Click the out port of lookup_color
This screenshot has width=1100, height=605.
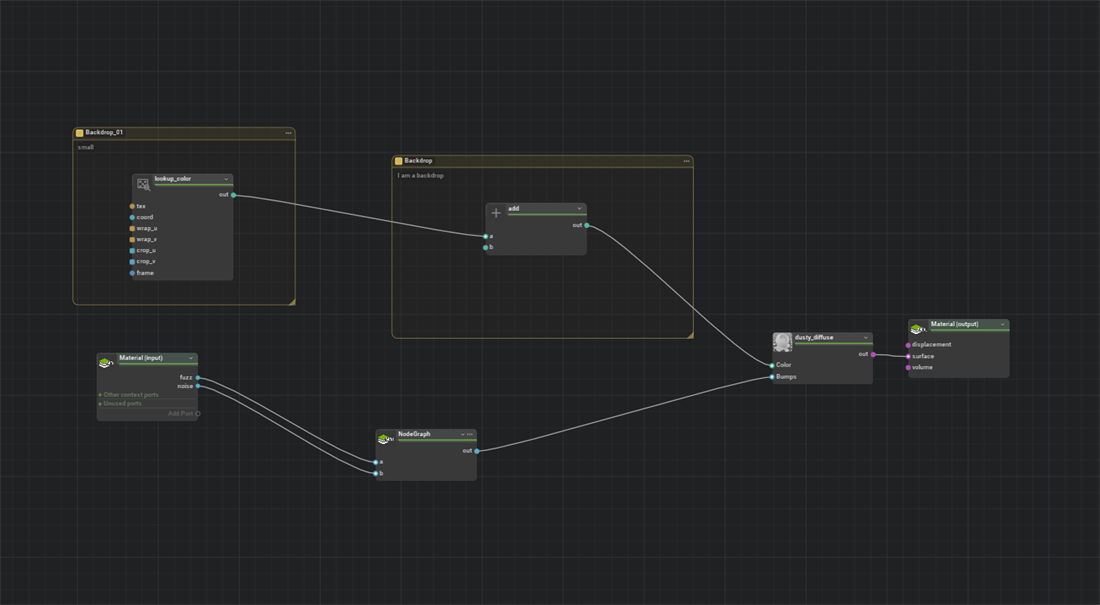[234, 195]
